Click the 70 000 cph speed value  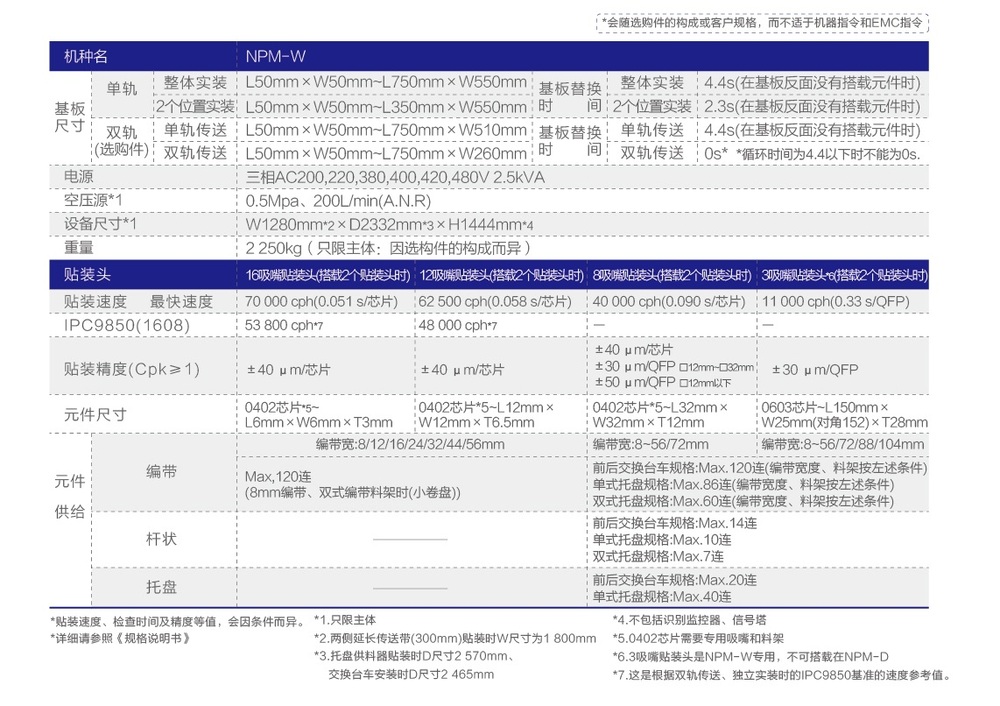pyautogui.click(x=327, y=301)
